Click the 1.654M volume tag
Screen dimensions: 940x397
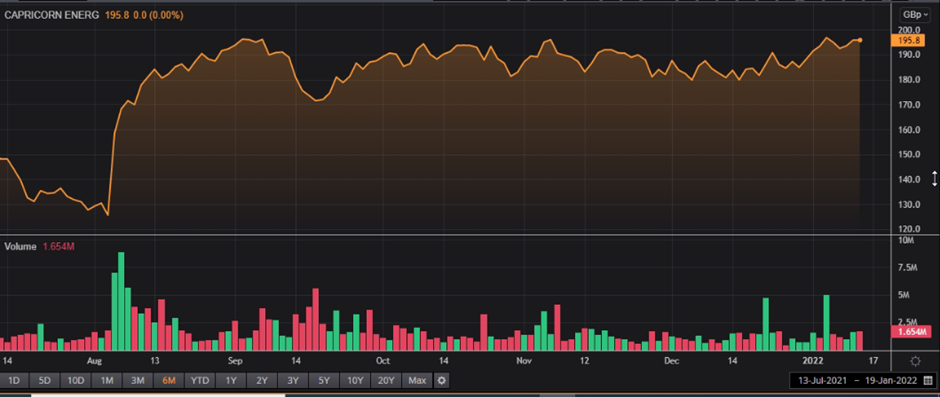point(911,332)
